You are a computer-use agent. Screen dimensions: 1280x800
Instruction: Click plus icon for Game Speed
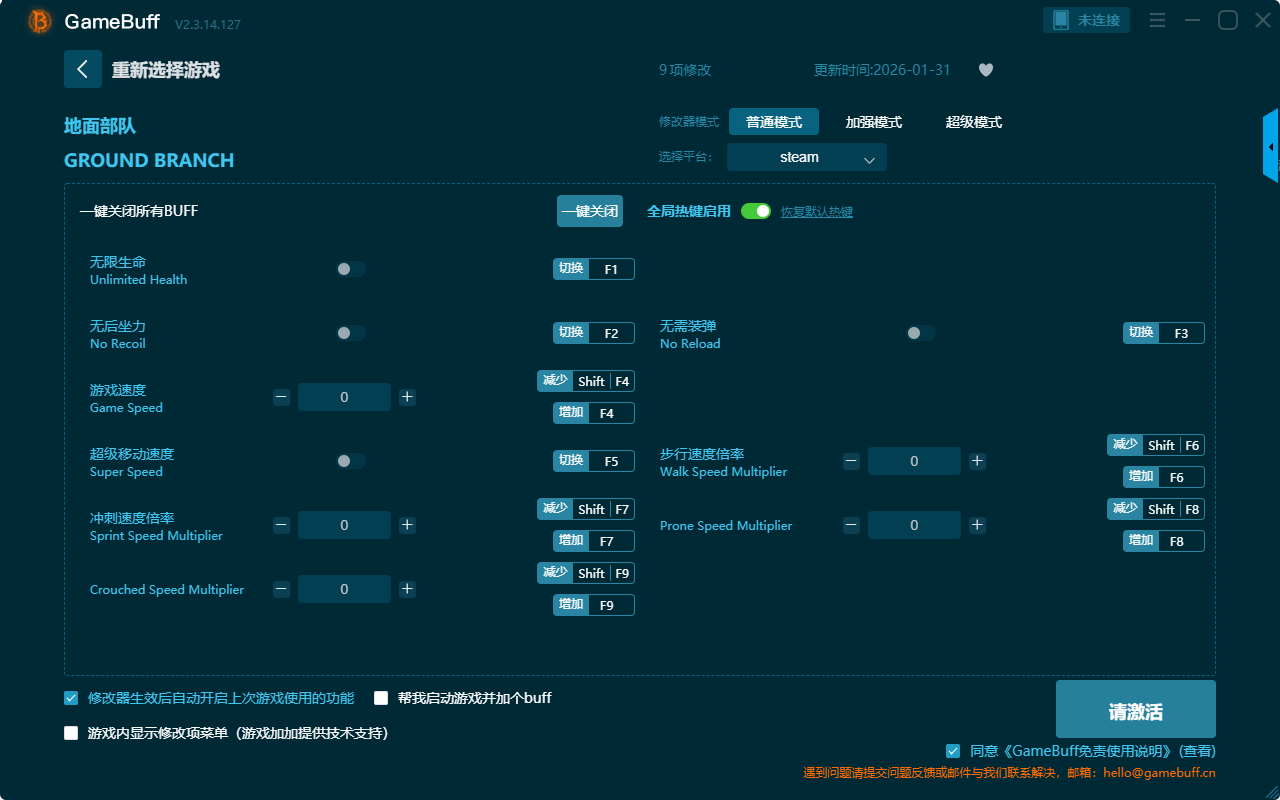click(x=407, y=397)
